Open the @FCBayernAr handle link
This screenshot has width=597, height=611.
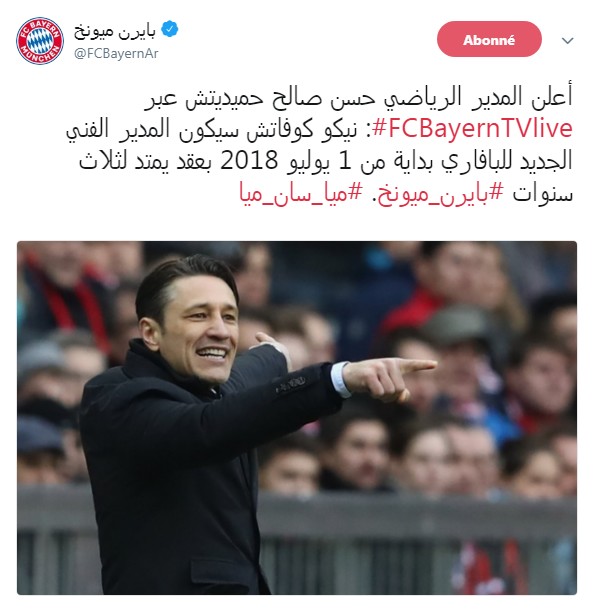[116, 53]
